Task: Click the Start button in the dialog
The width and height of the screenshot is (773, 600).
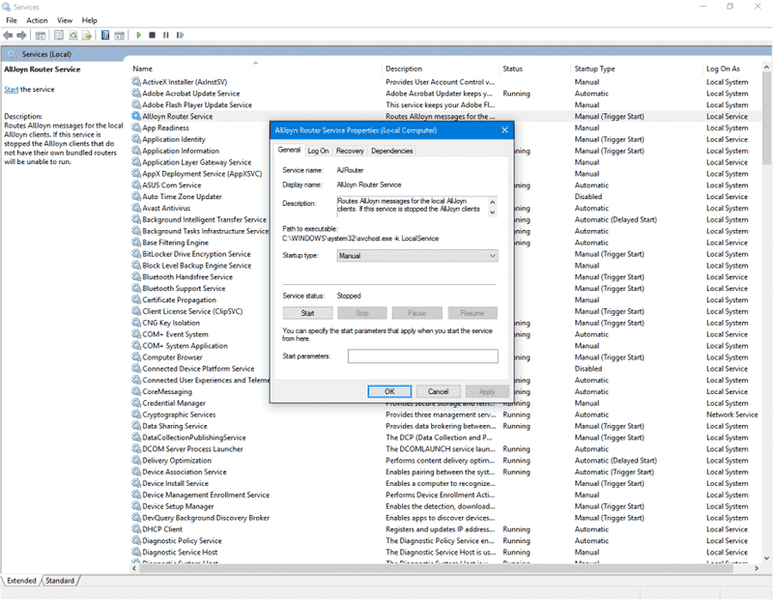Action: coord(308,313)
